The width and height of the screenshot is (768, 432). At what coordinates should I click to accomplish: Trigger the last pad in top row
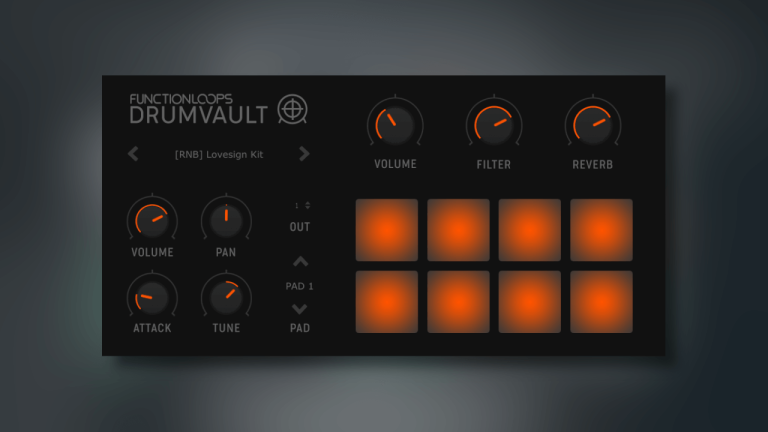(x=601, y=230)
